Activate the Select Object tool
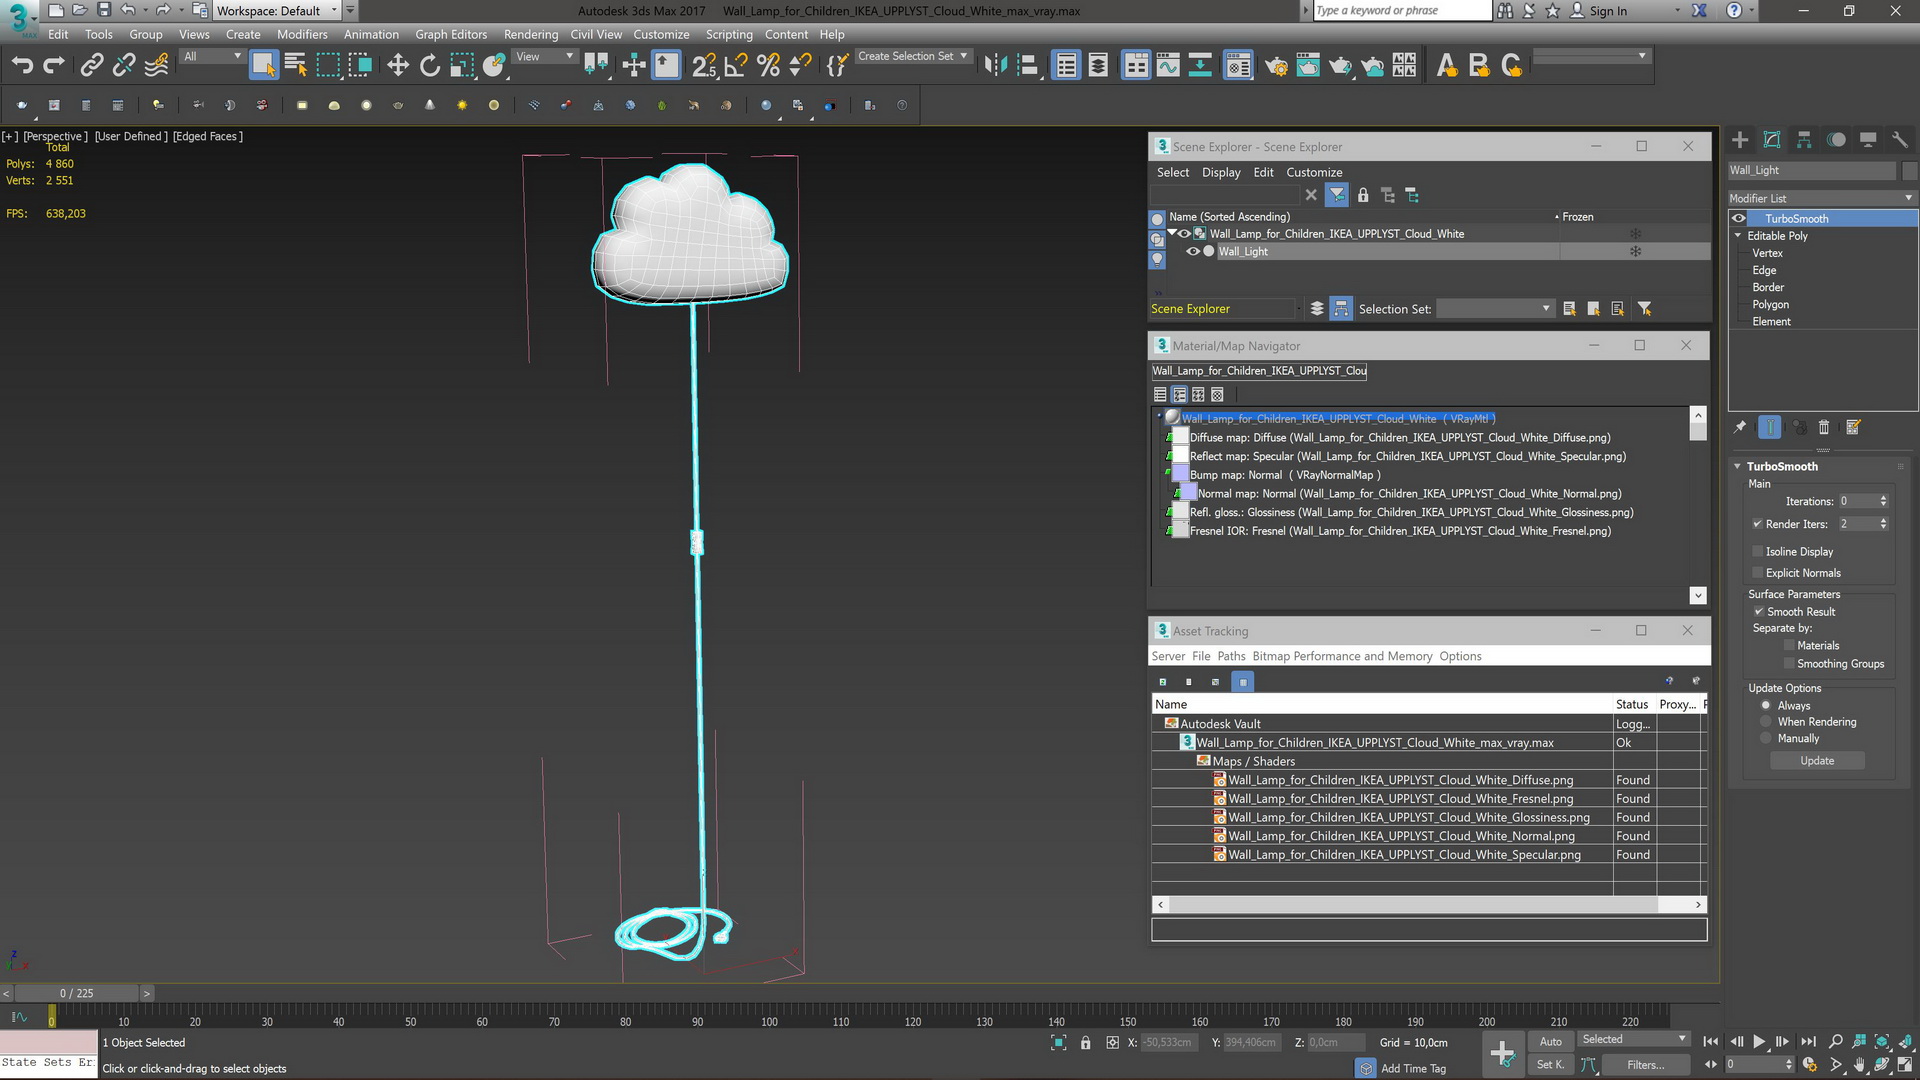The height and width of the screenshot is (1080, 1920). point(263,66)
